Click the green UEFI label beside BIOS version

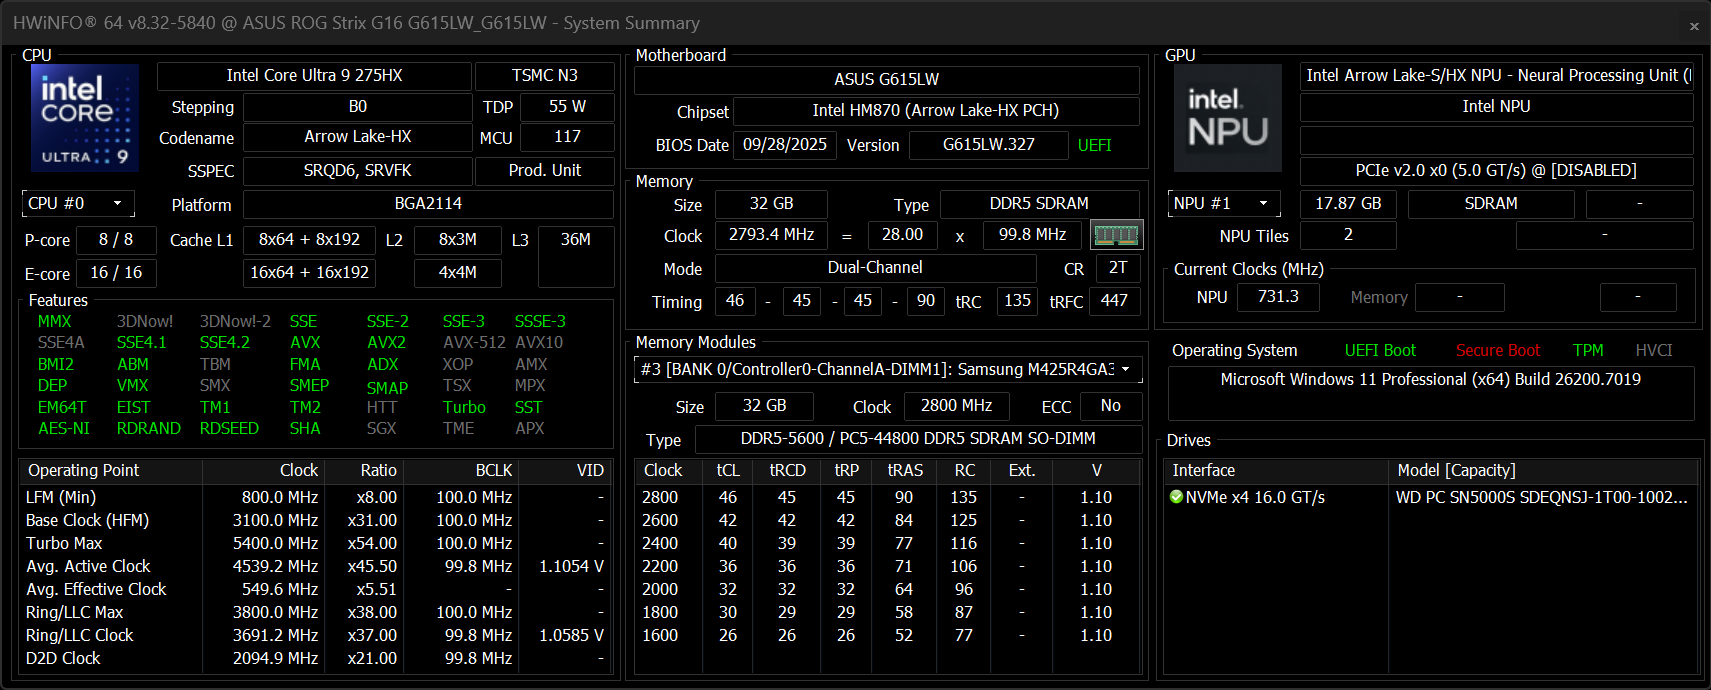tap(1095, 146)
